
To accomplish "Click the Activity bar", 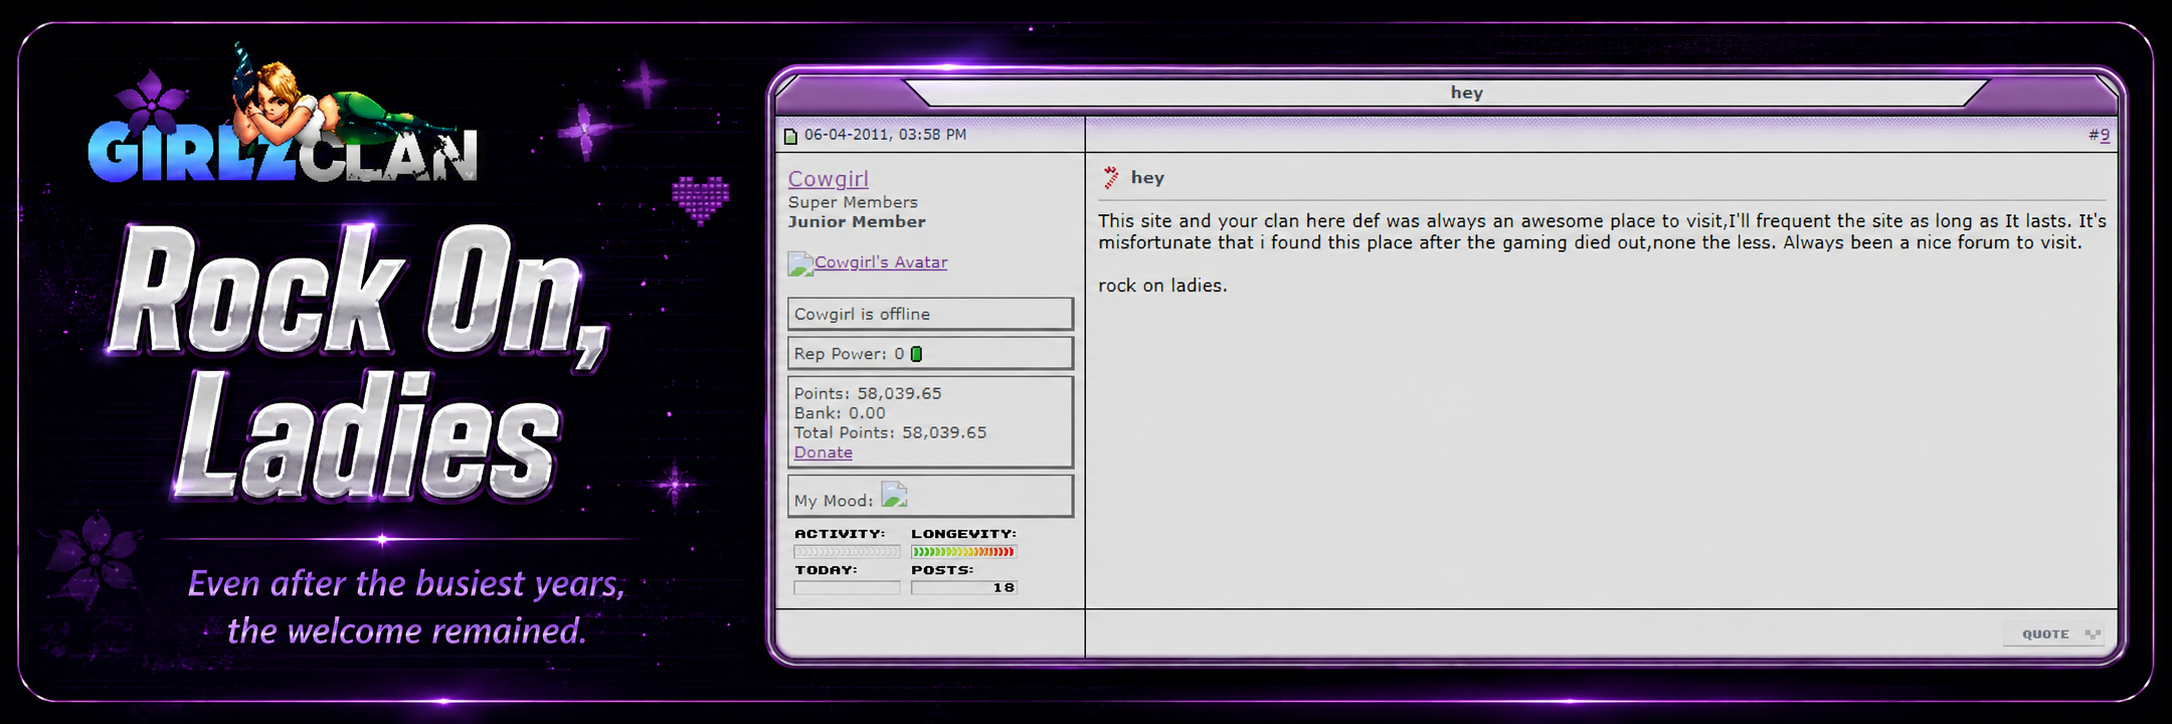I will [847, 551].
